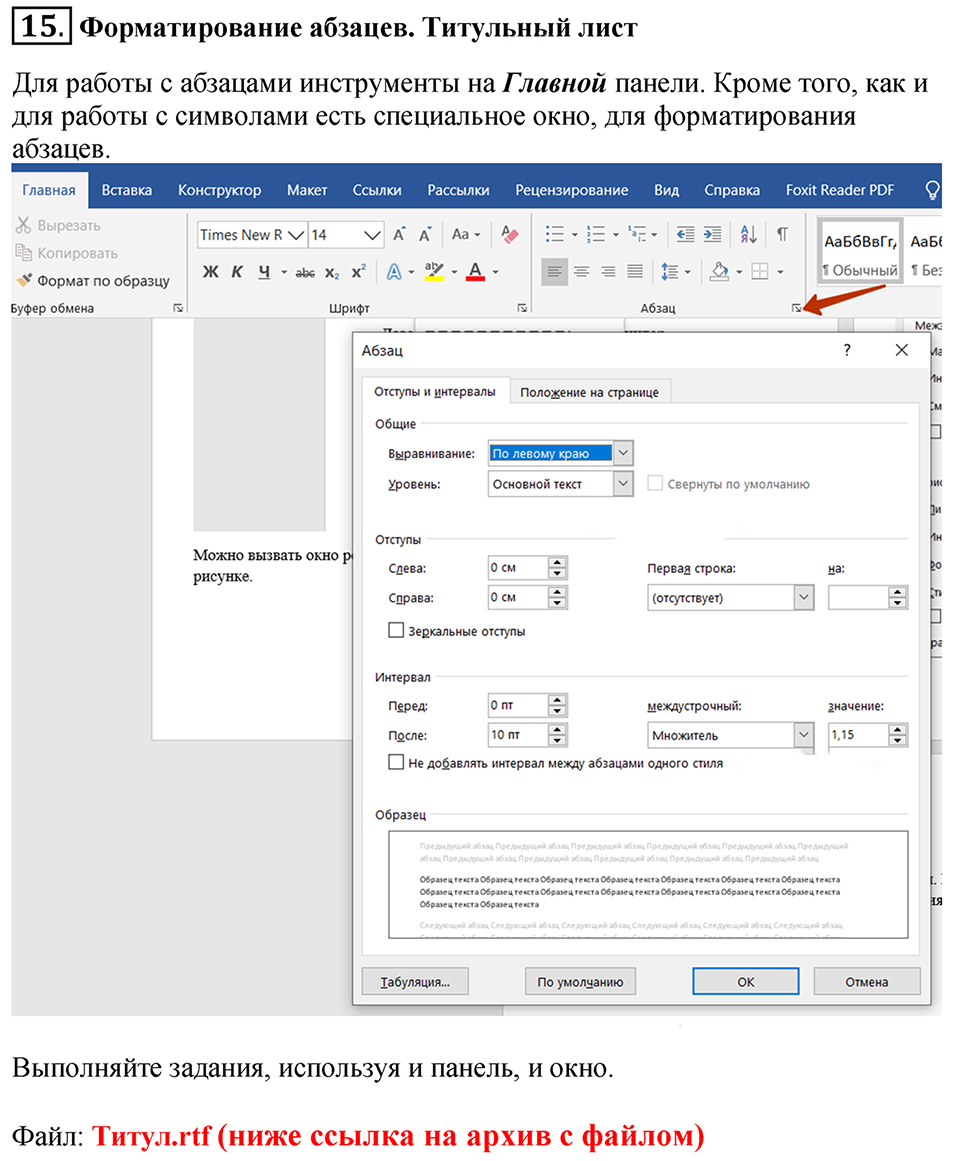
Task: Justify text alignment in ribbon
Action: coord(634,271)
